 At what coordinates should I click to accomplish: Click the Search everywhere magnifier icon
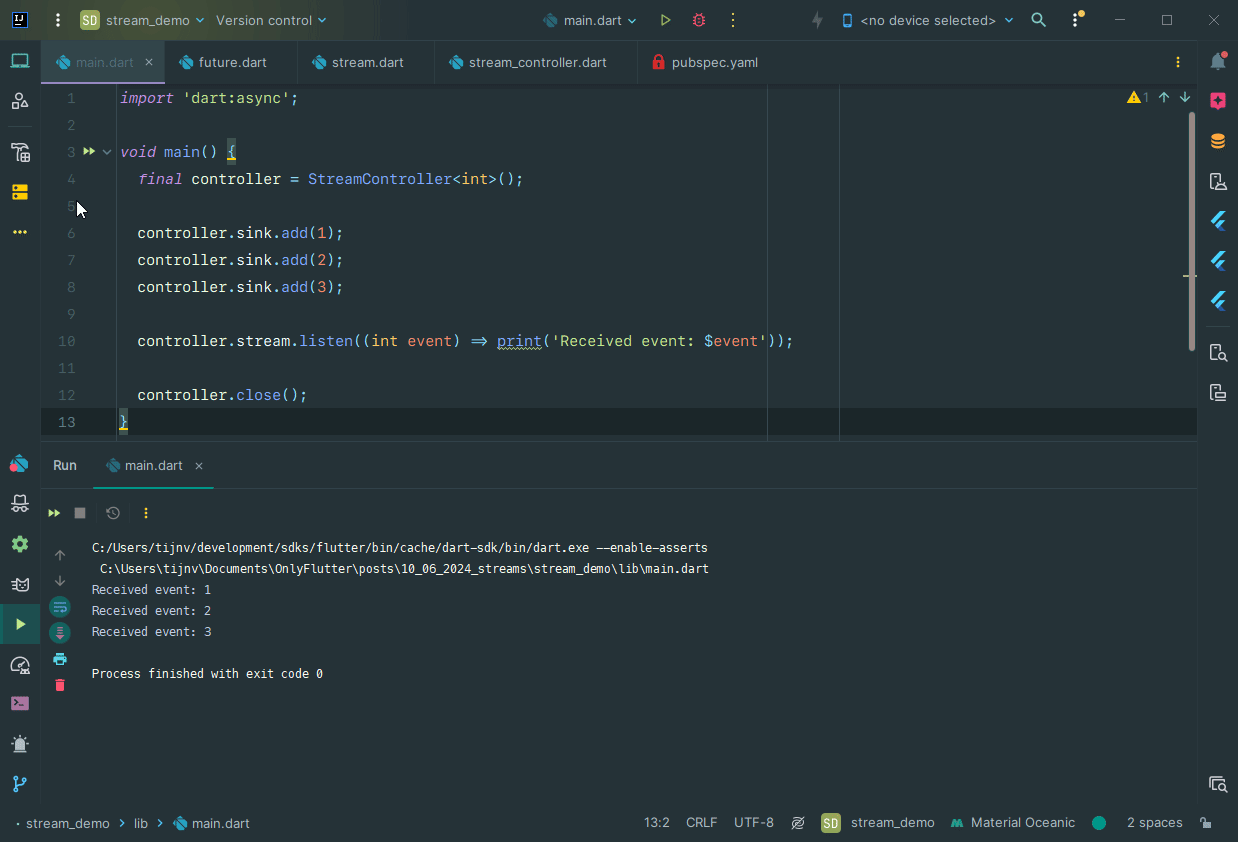click(x=1038, y=19)
